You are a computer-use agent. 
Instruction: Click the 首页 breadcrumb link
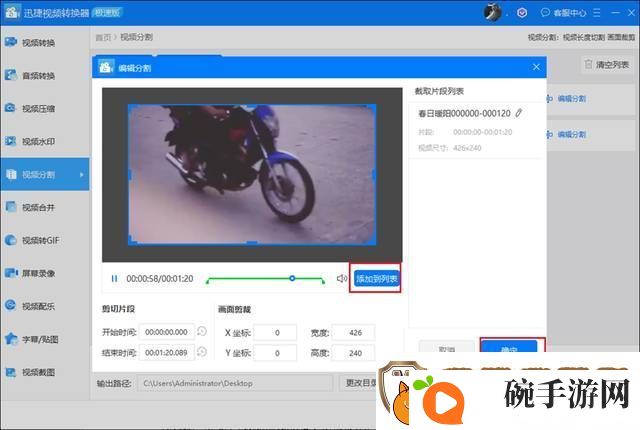tap(103, 37)
